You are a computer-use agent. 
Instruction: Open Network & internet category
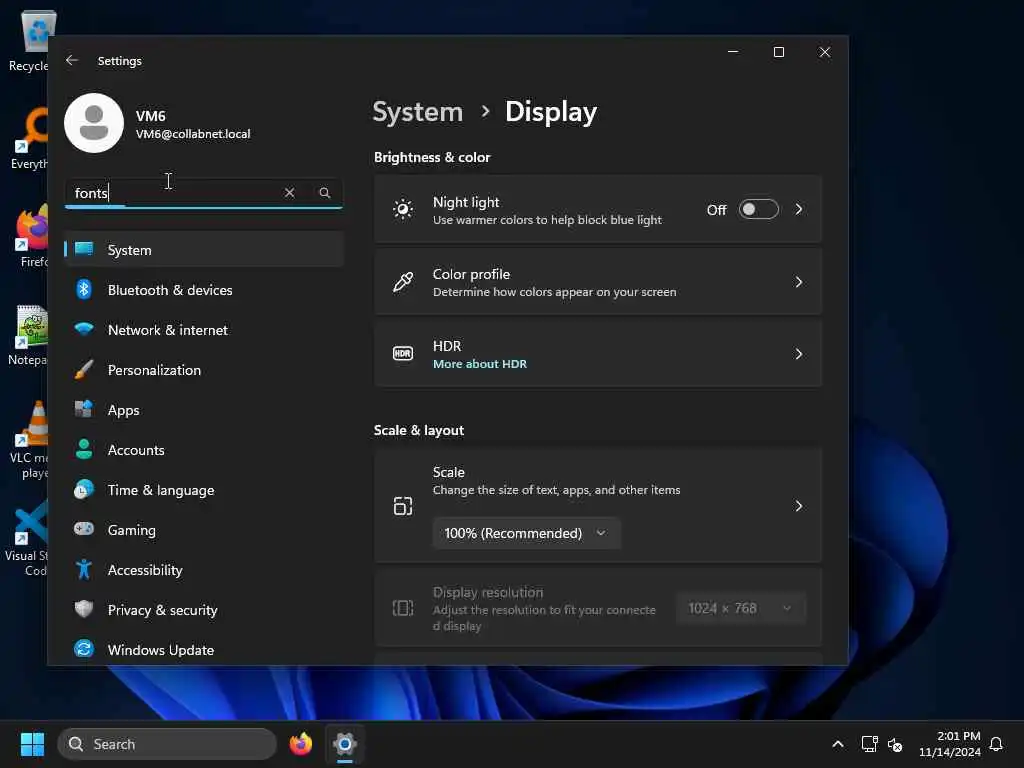tap(204, 330)
